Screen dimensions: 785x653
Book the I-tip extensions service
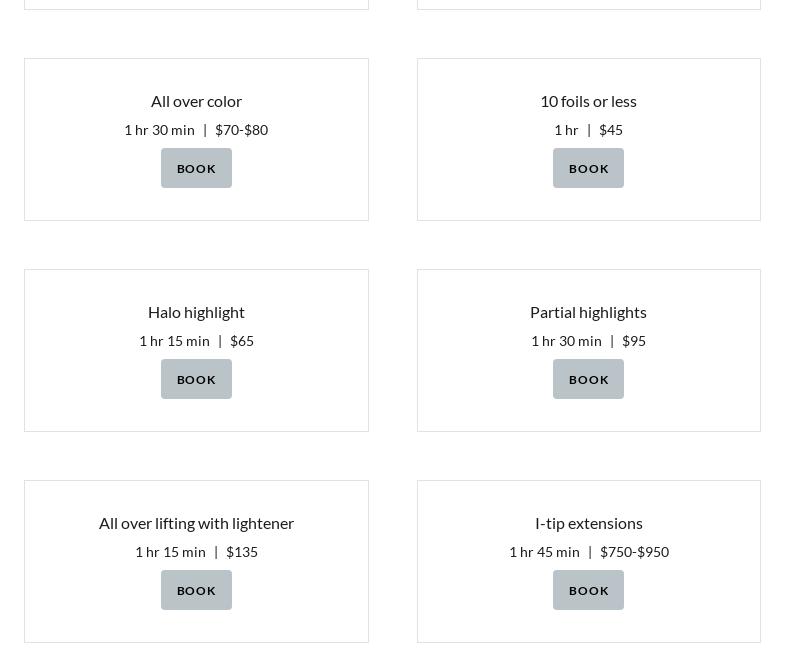pyautogui.click(x=588, y=590)
